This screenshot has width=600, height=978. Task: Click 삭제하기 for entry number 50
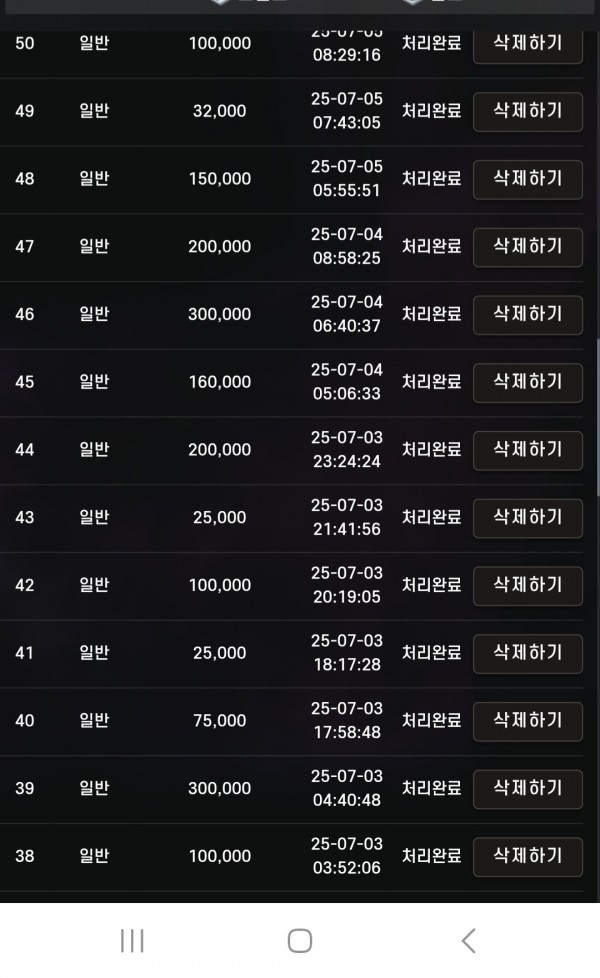click(527, 44)
